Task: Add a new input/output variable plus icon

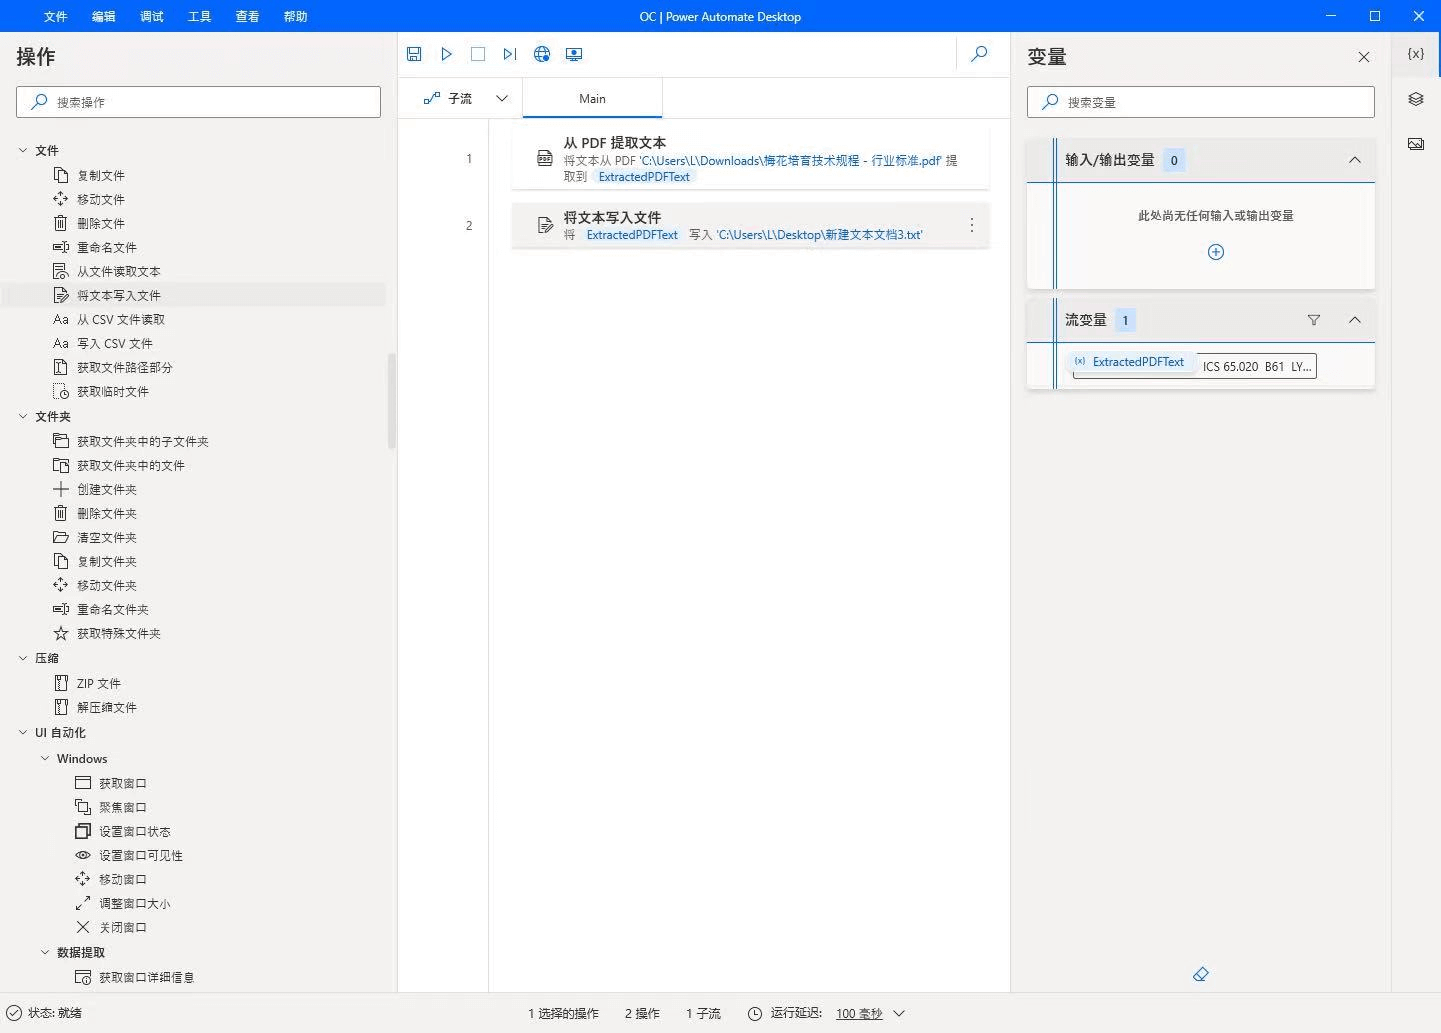Action: [1216, 252]
